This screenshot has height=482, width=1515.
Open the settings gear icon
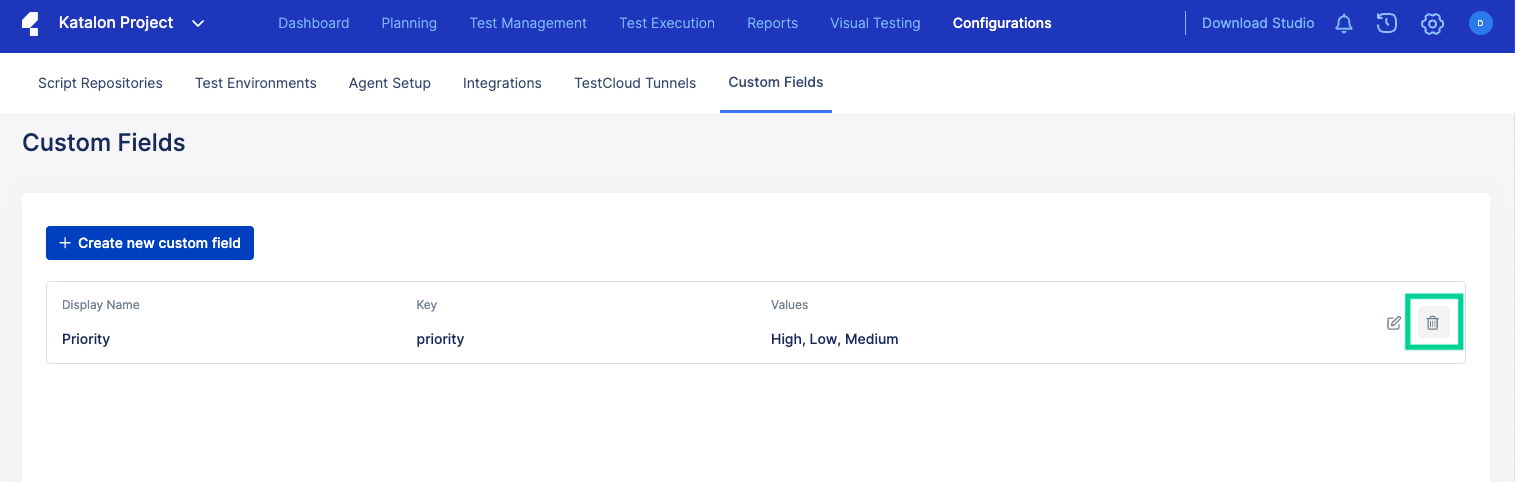(1432, 24)
